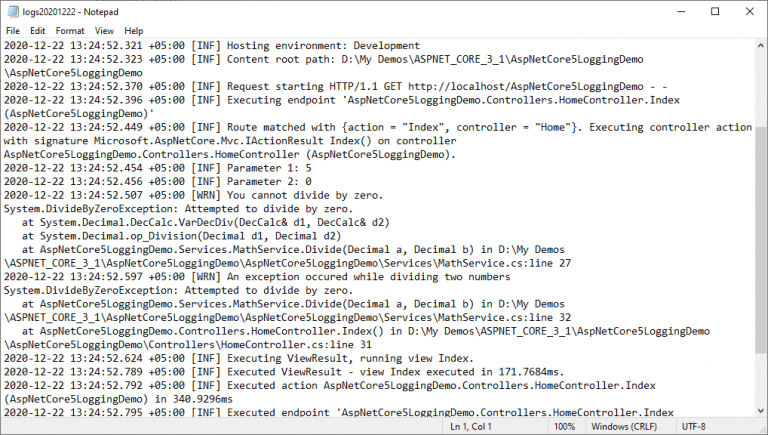Click the Ln 1, Col 1 status indicator
The width and height of the screenshot is (768, 435).
pos(471,427)
